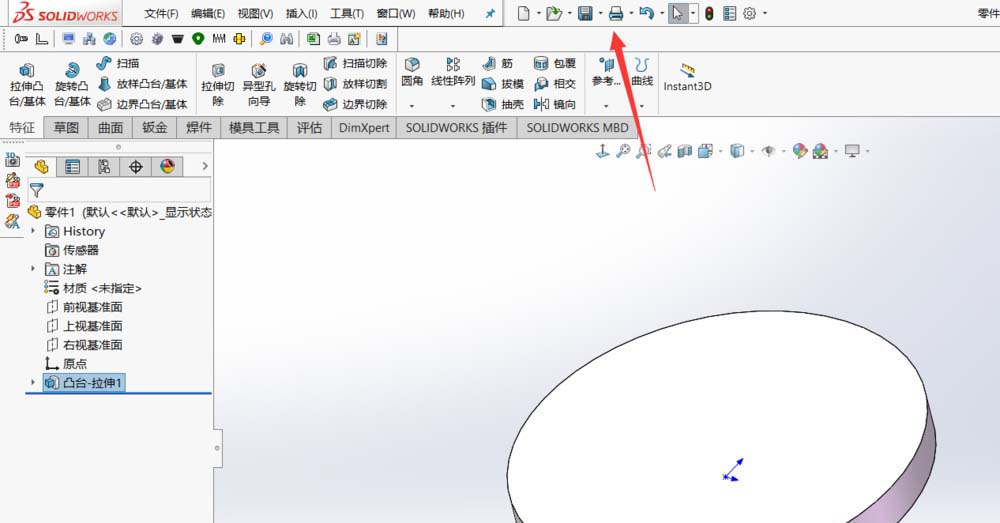Expand the History folder
The height and width of the screenshot is (523, 1000).
[33, 231]
